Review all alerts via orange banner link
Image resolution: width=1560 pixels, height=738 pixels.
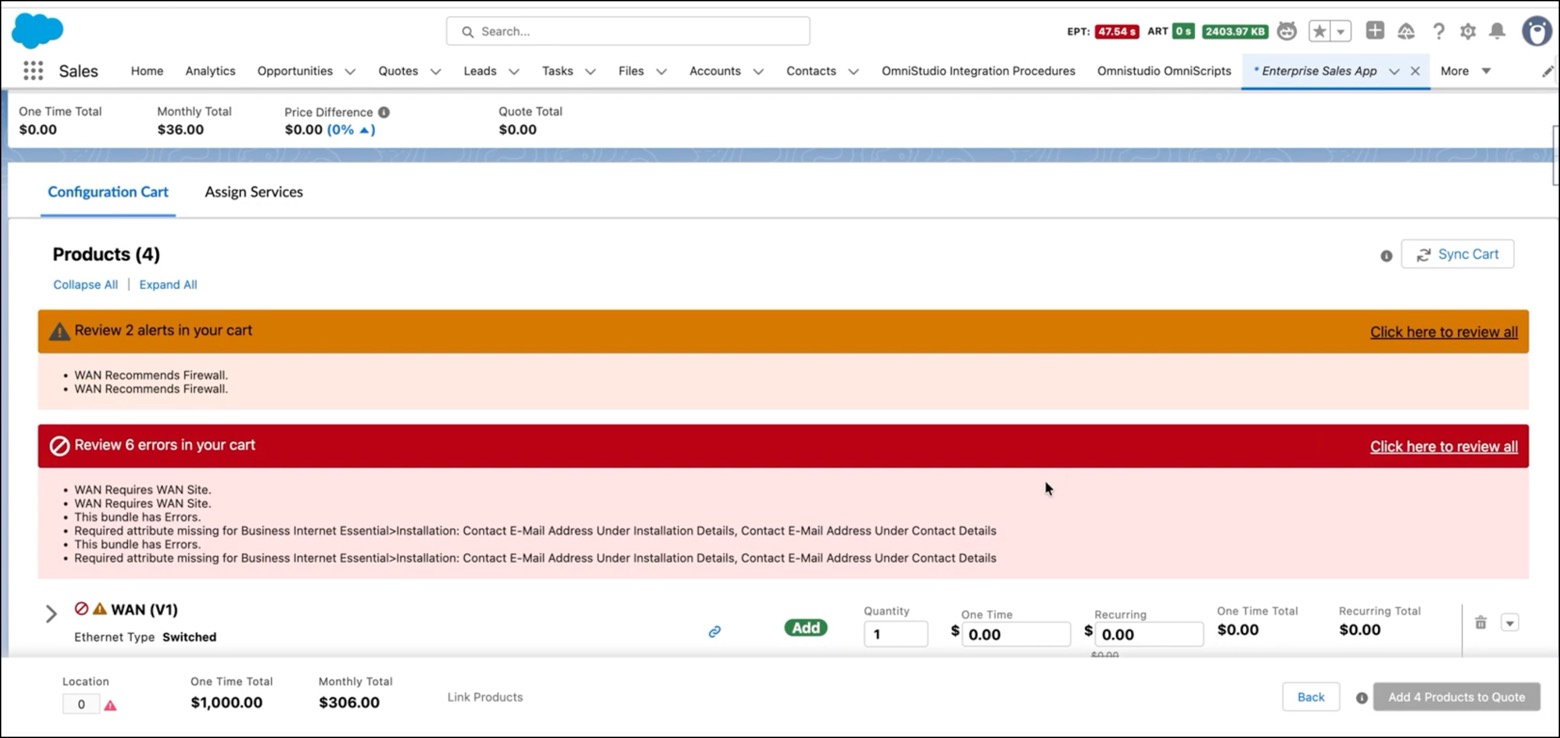point(1444,332)
